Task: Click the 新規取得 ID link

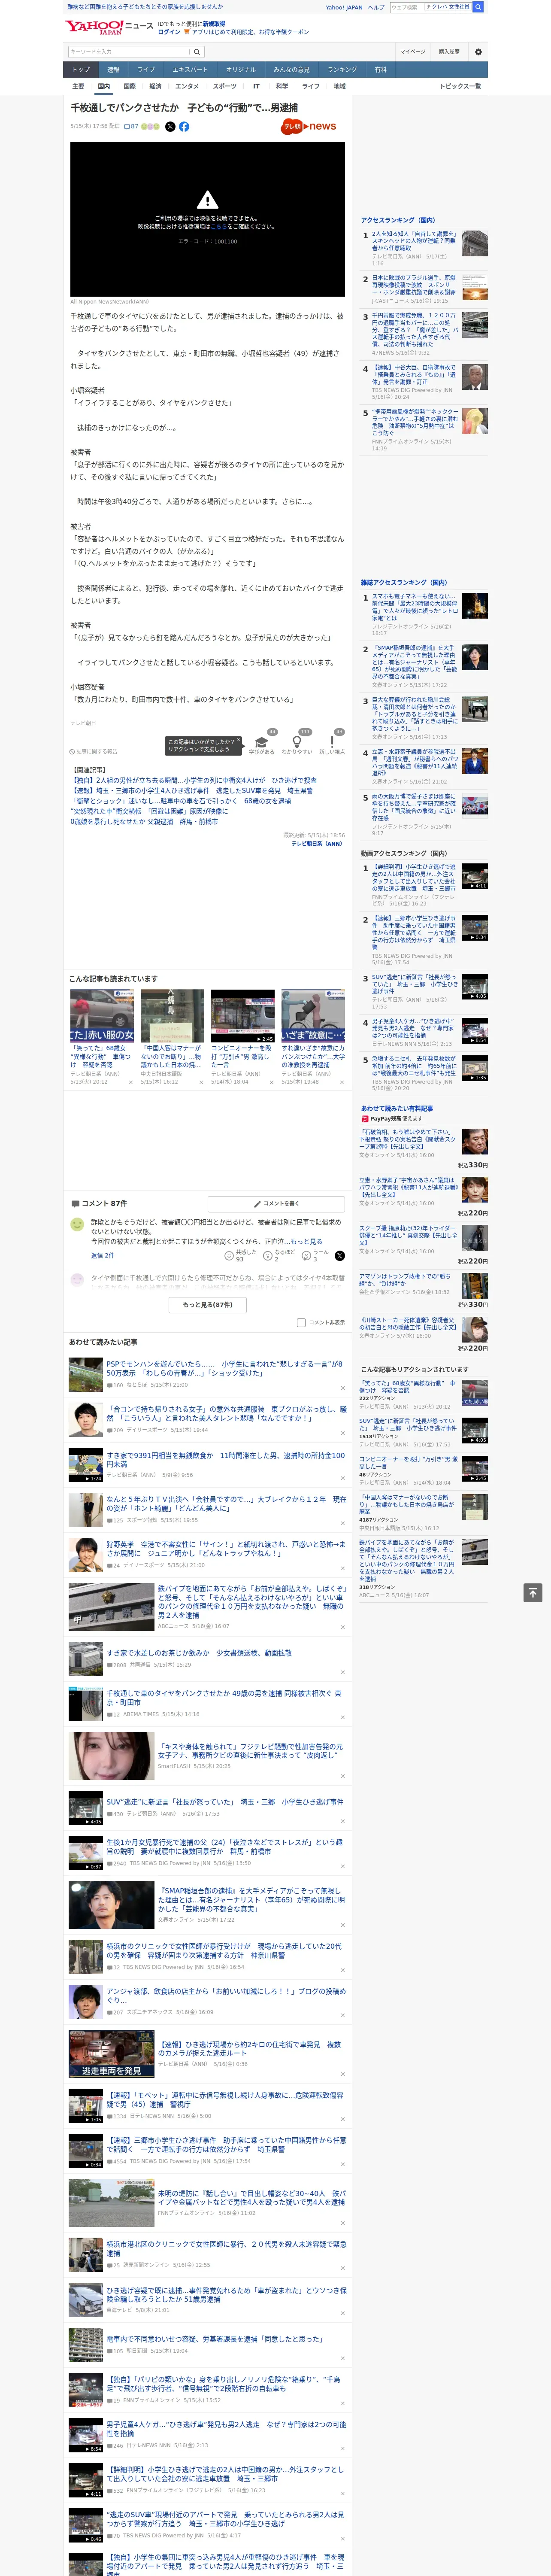Action: tap(214, 23)
